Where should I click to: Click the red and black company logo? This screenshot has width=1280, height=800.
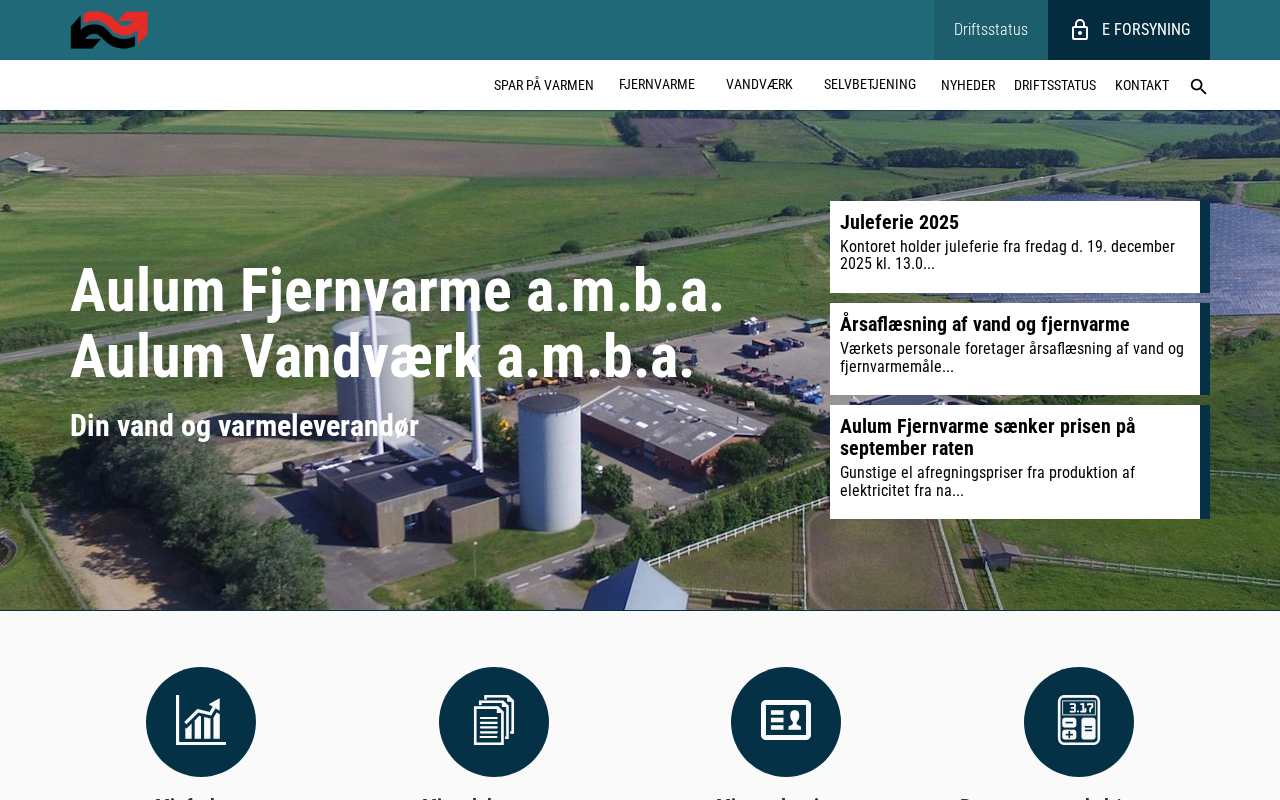point(109,30)
